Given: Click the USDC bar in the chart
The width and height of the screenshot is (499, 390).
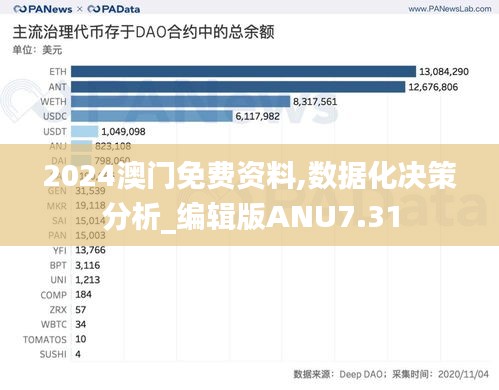Looking at the screenshot, I should (x=152, y=116).
